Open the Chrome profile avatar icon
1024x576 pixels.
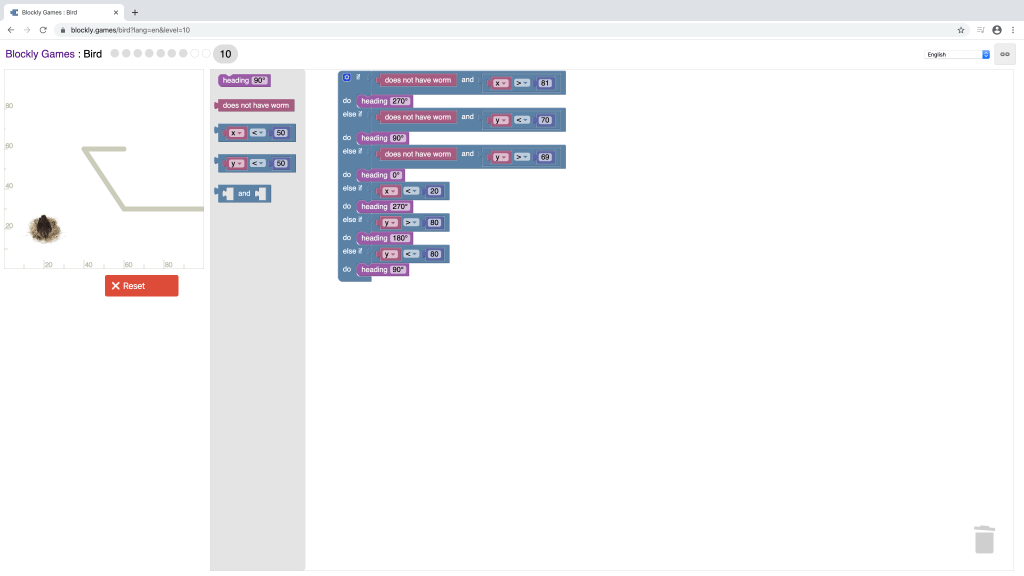996,30
